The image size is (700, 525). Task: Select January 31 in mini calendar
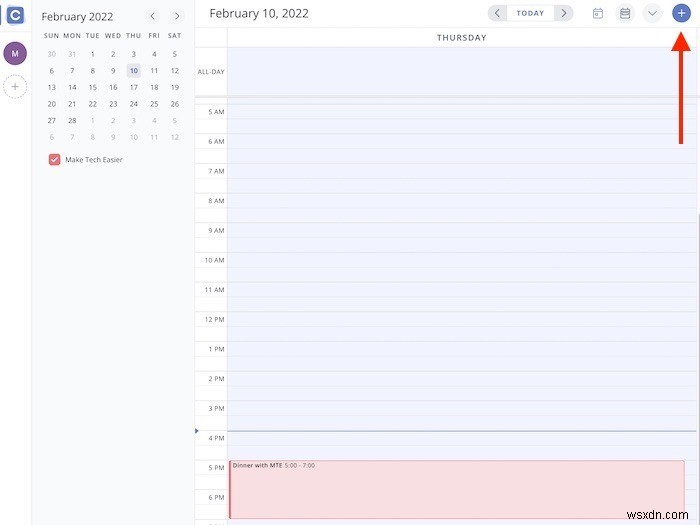(72, 54)
